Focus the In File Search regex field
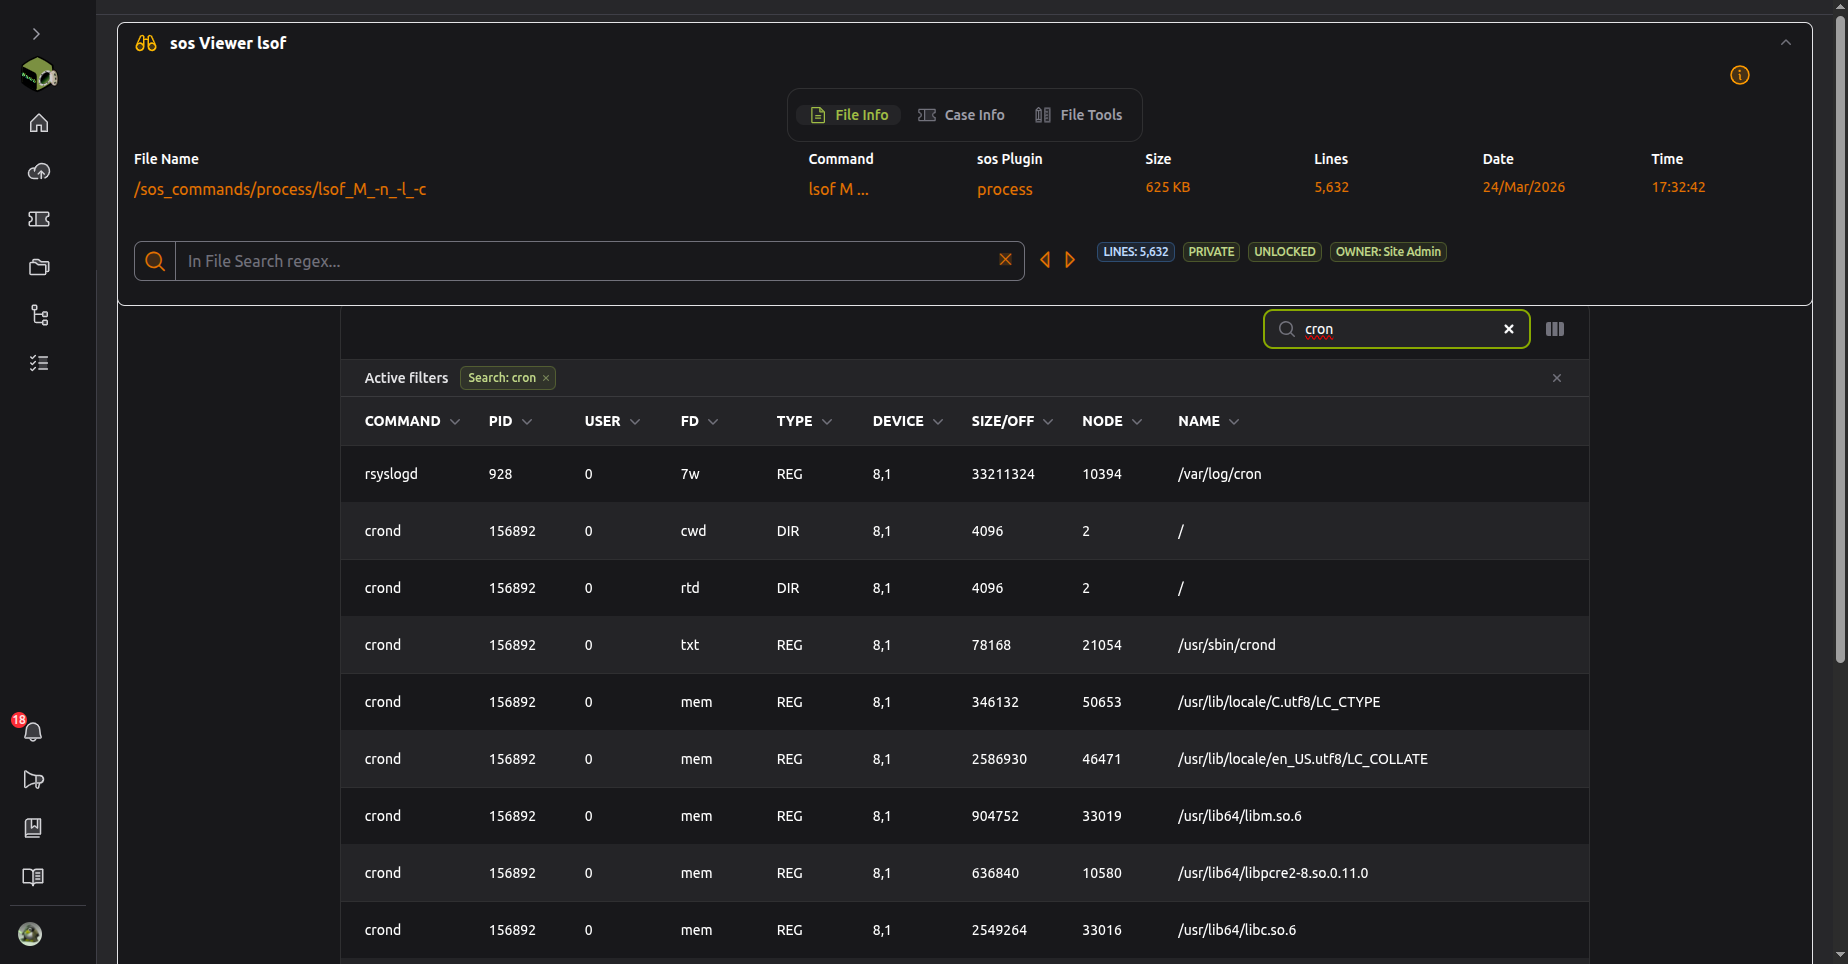The image size is (1848, 964). (585, 261)
